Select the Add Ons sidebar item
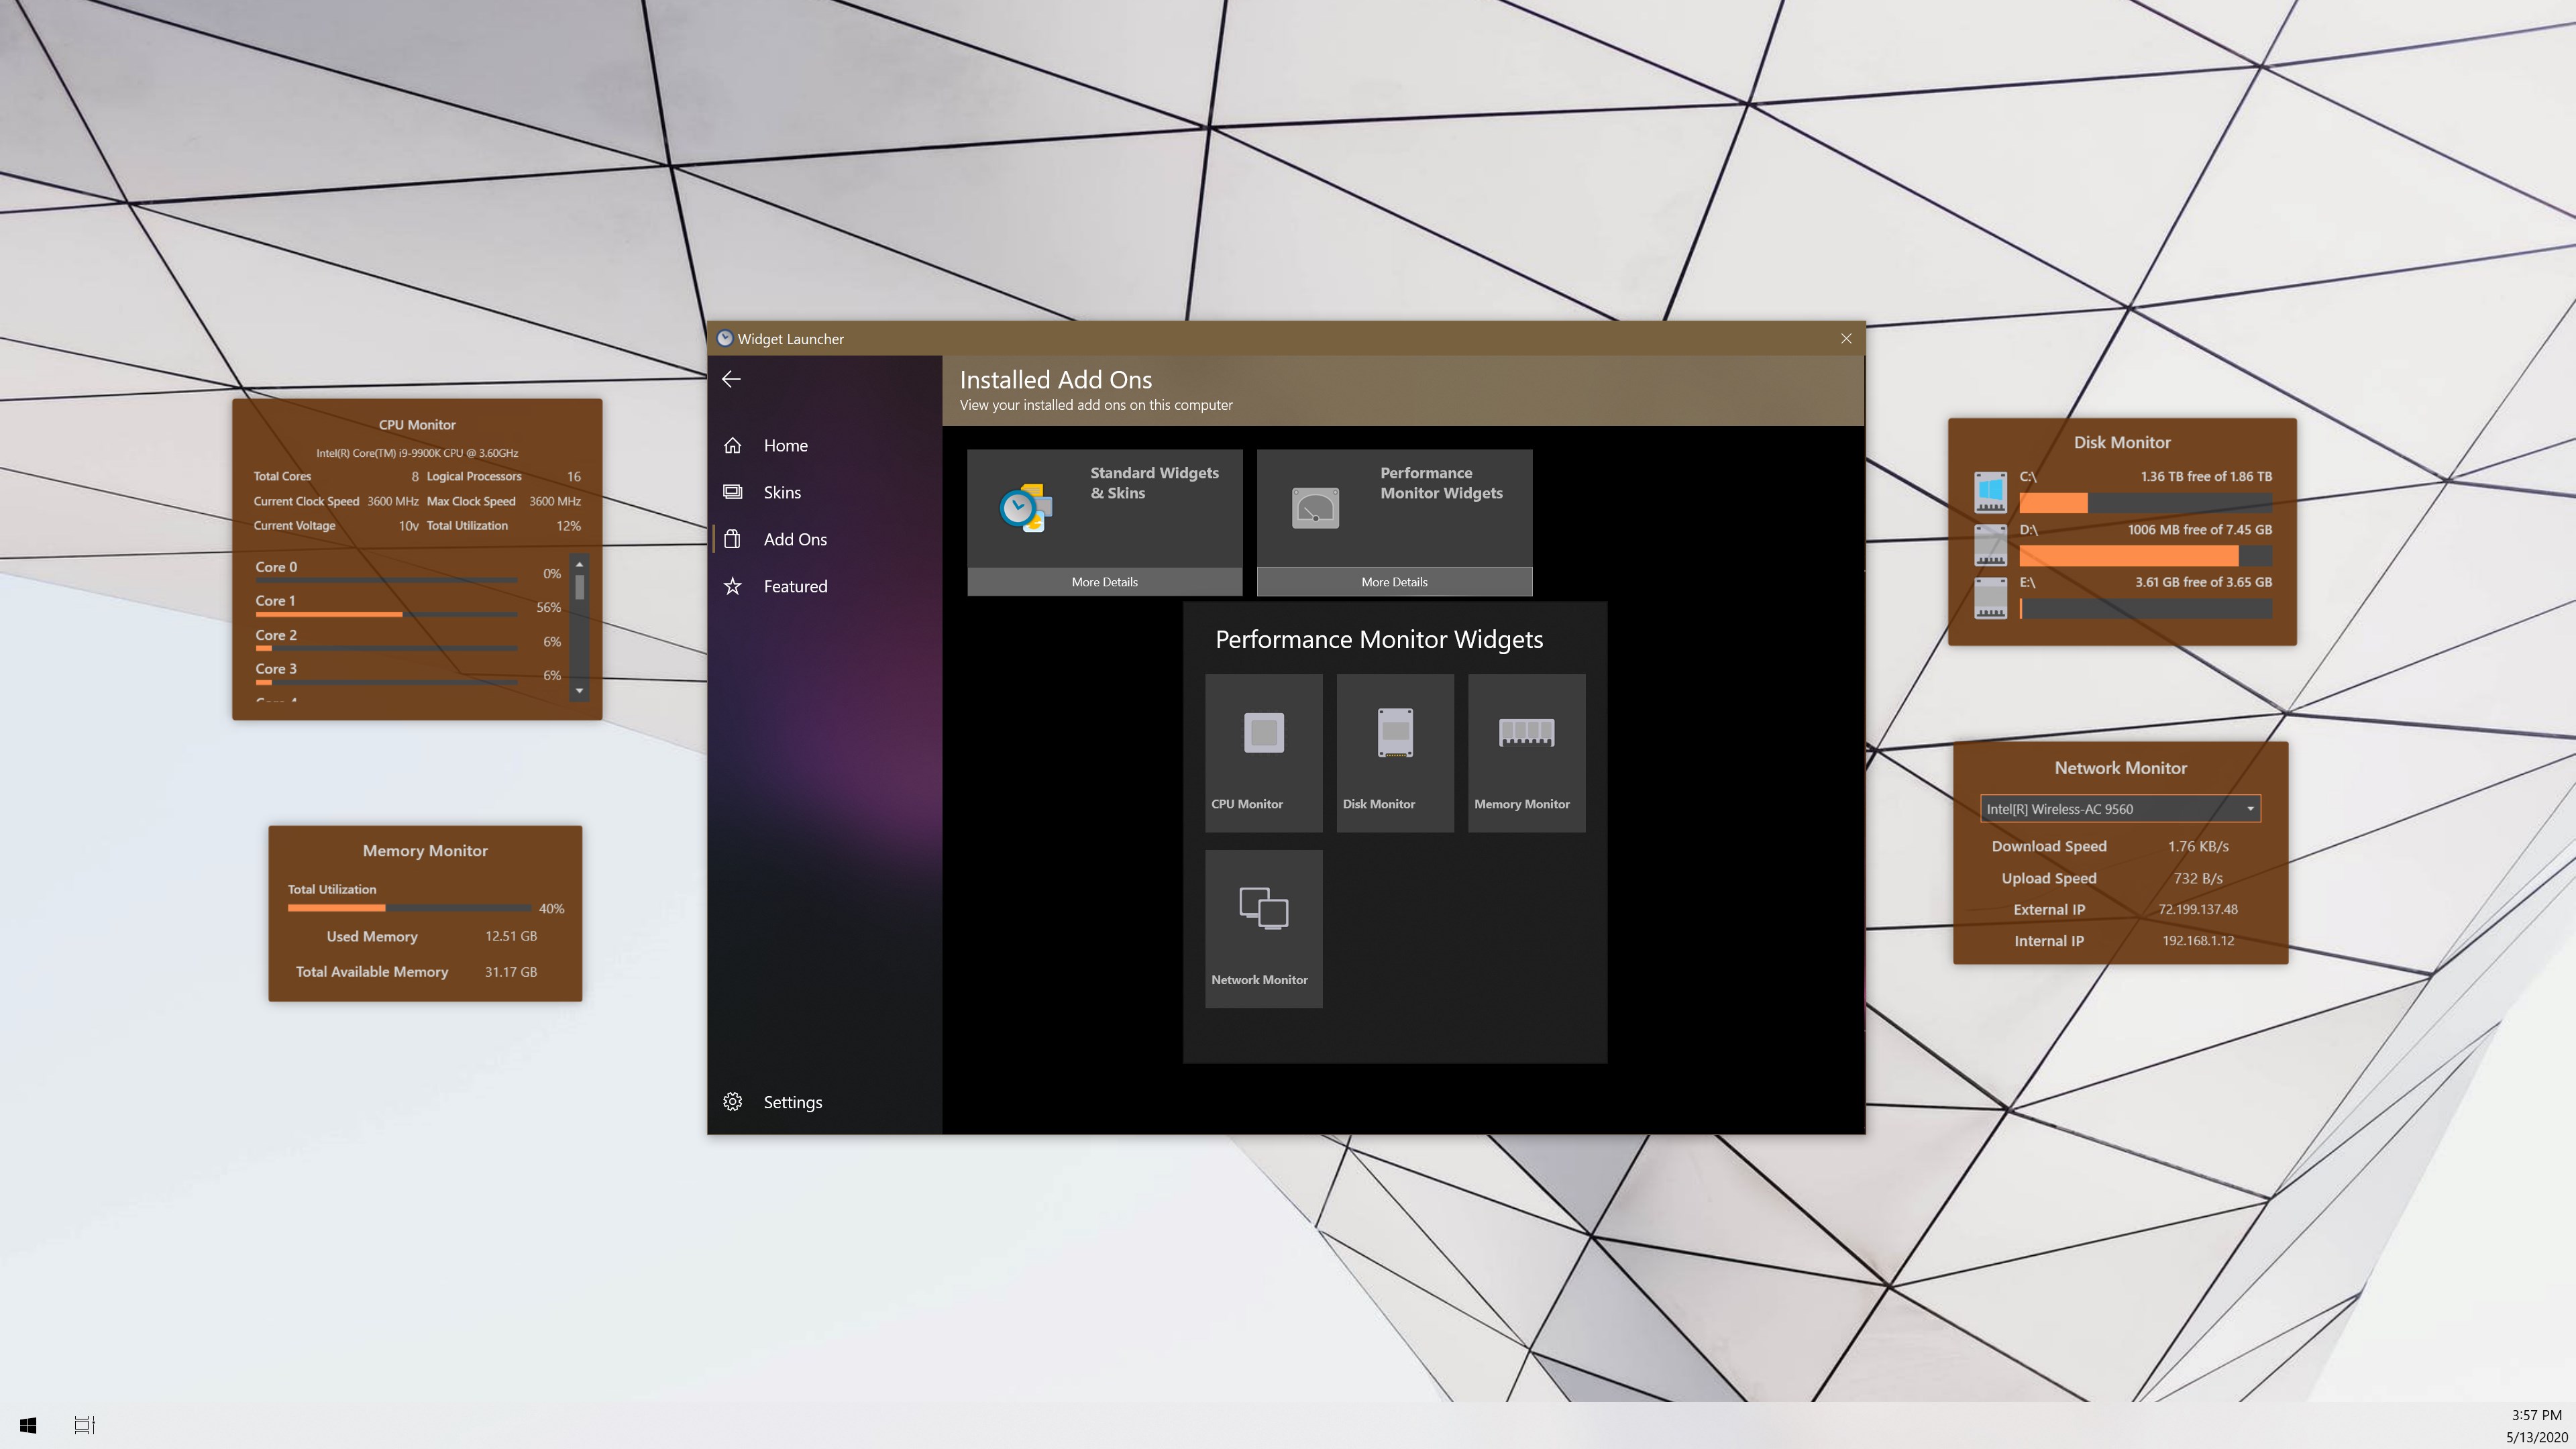 pos(794,540)
